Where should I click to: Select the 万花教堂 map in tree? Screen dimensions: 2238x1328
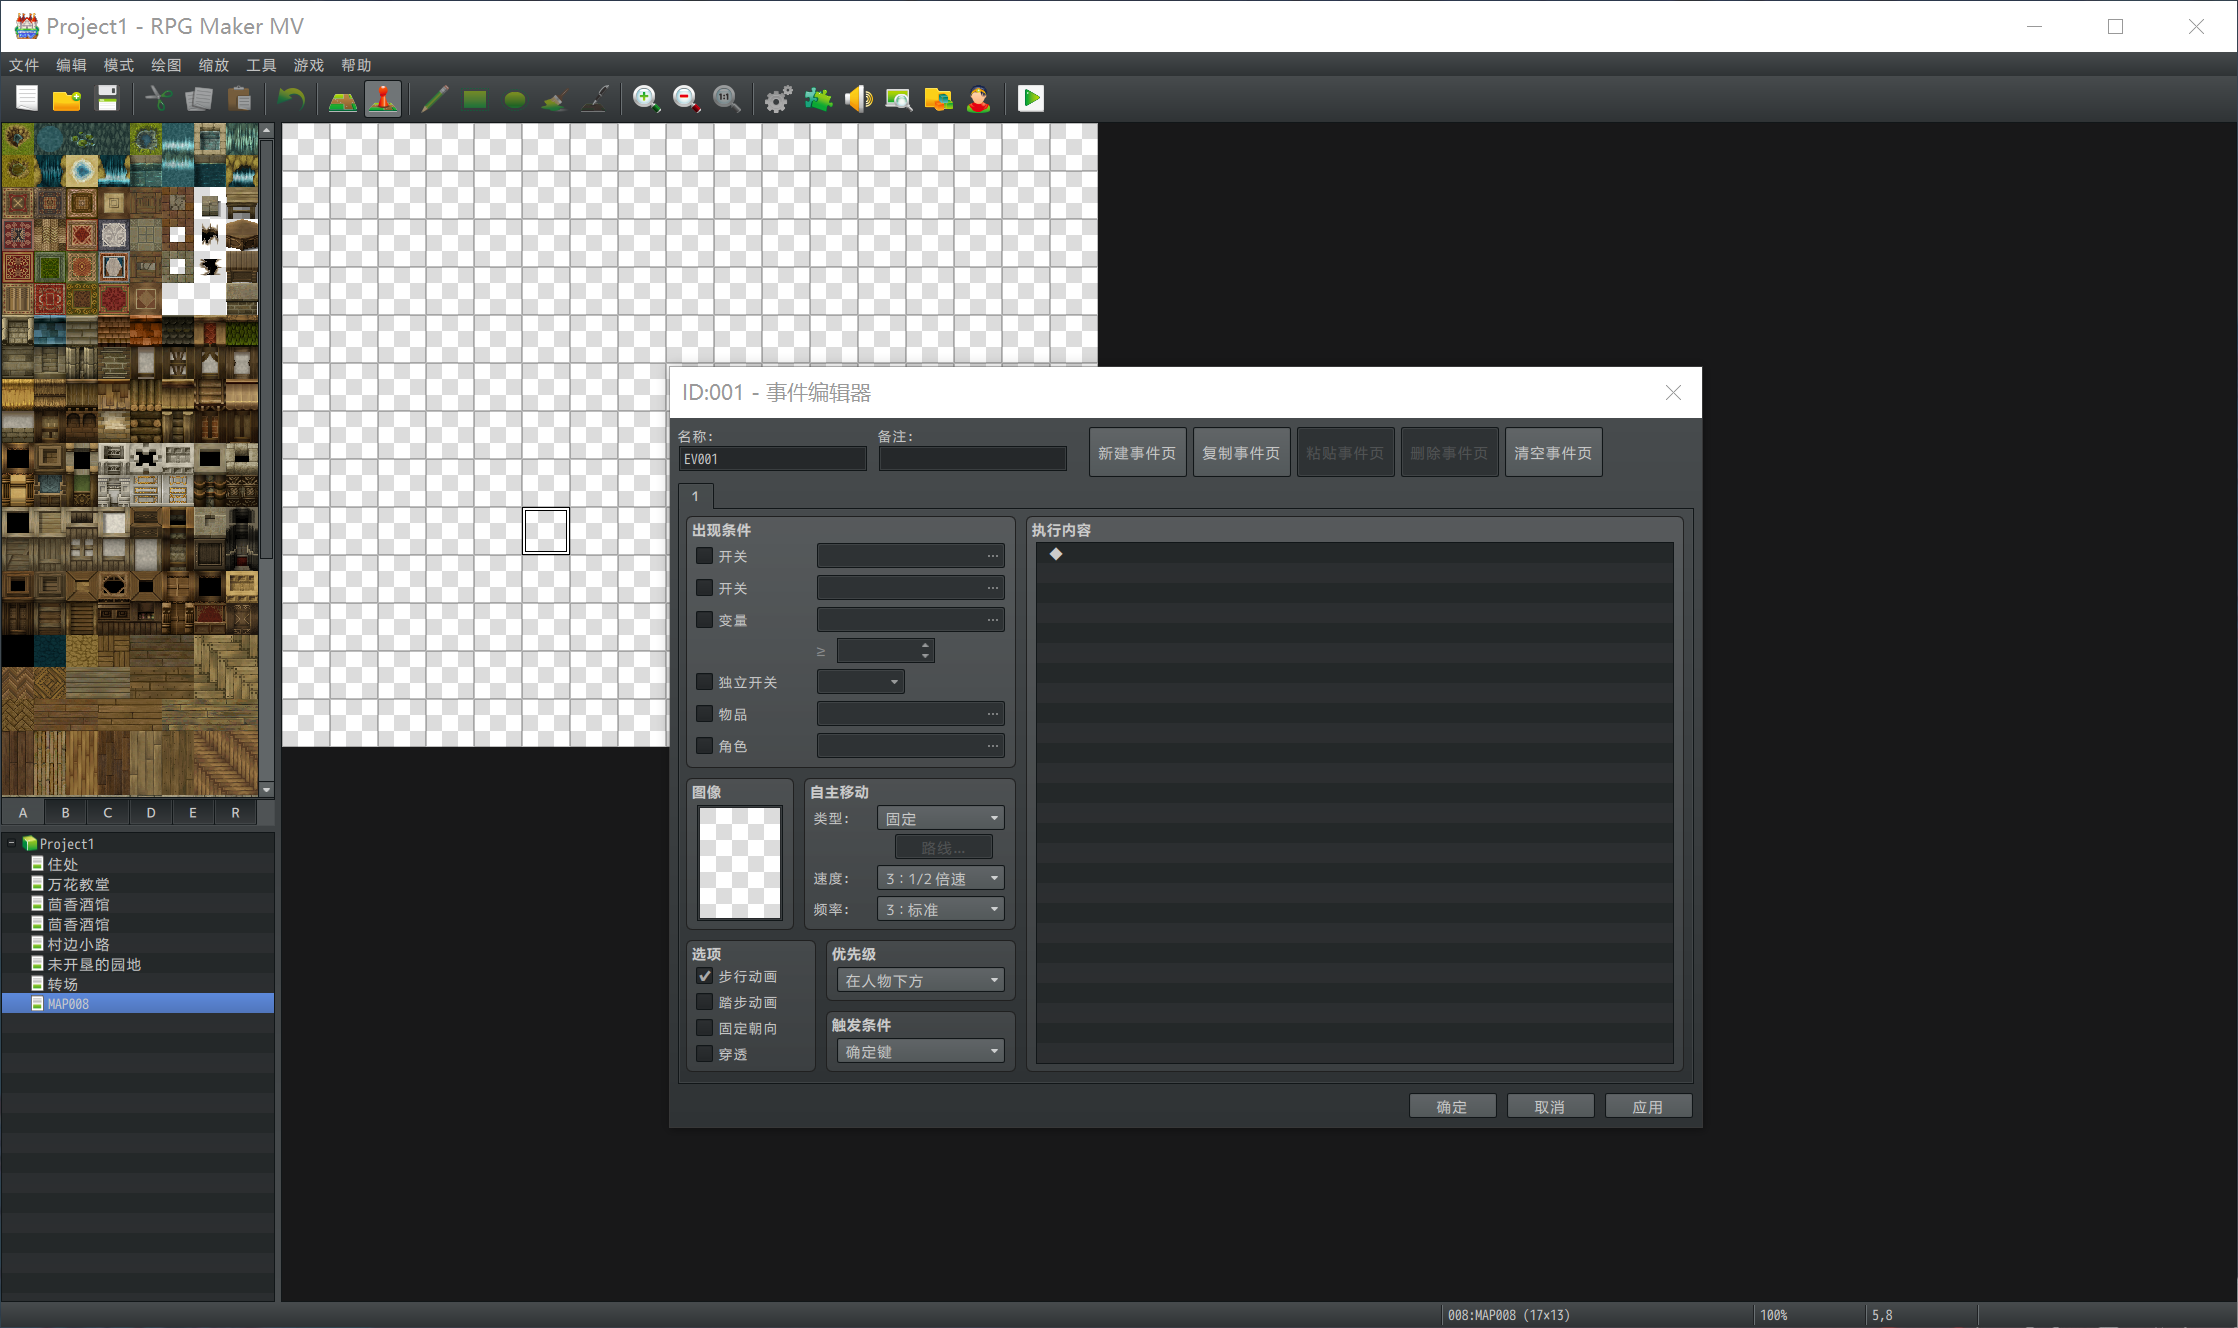tap(78, 884)
